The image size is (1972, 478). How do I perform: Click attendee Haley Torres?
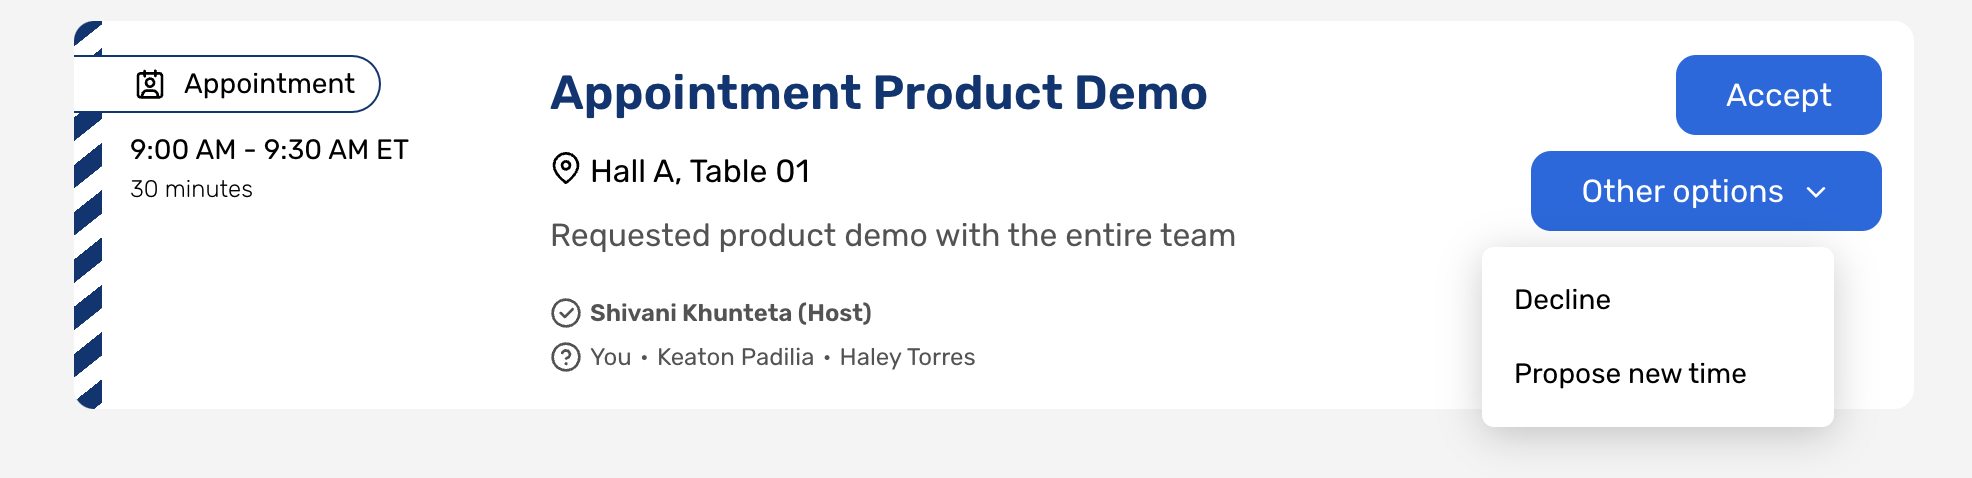[x=907, y=357]
